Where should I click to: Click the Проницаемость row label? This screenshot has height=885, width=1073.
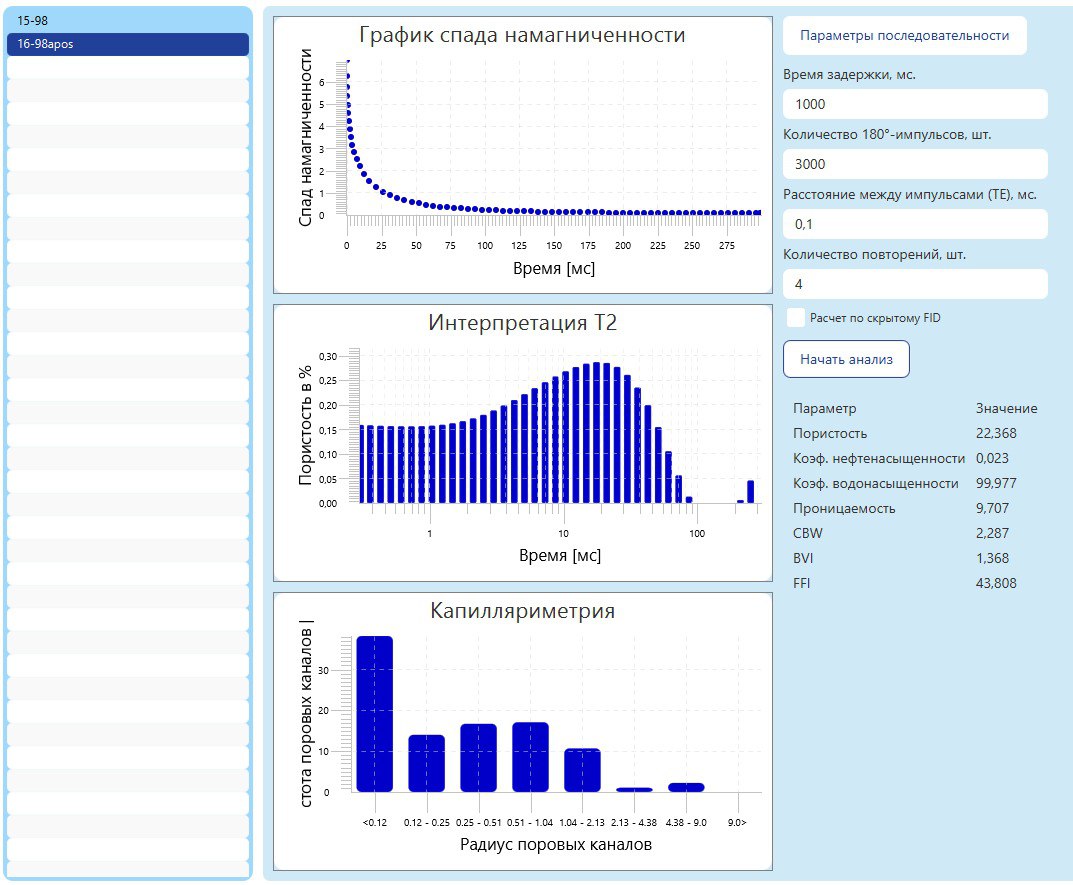pos(844,509)
